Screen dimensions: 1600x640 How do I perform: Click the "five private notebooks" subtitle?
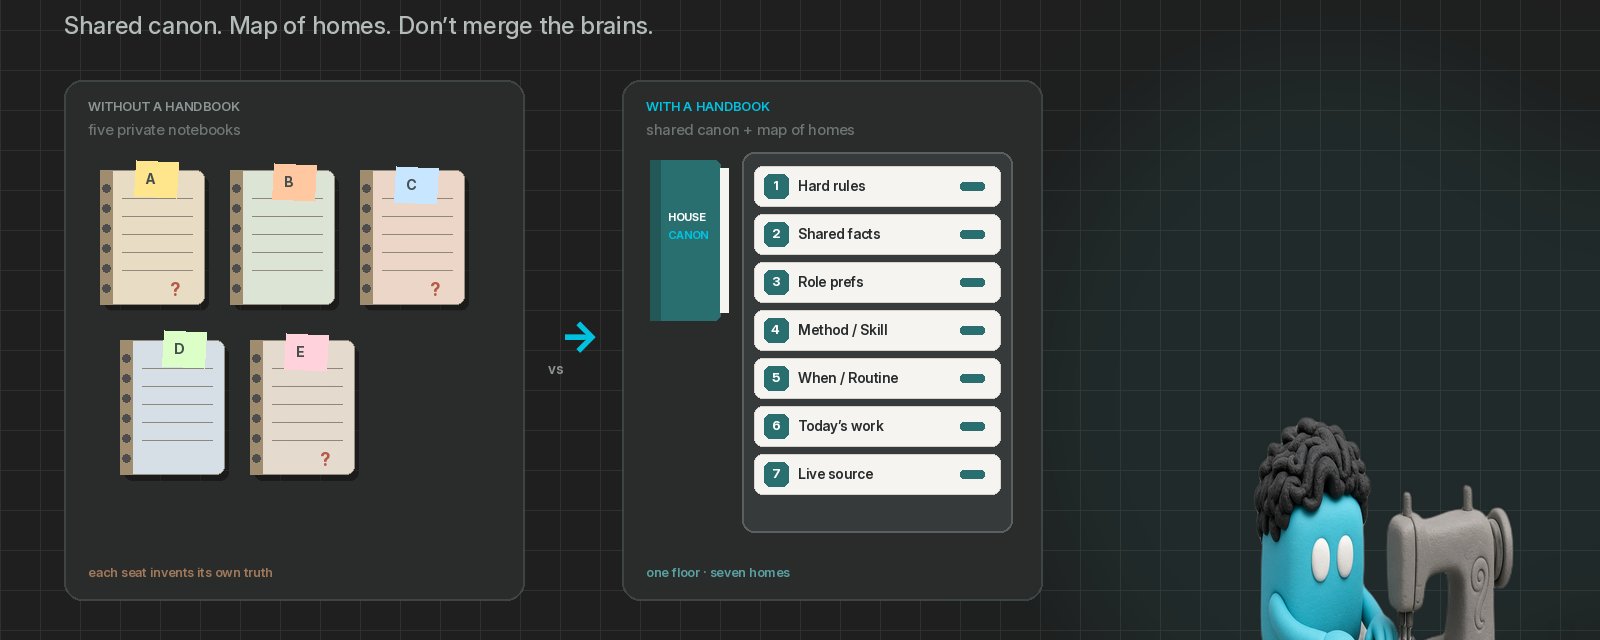coord(164,130)
